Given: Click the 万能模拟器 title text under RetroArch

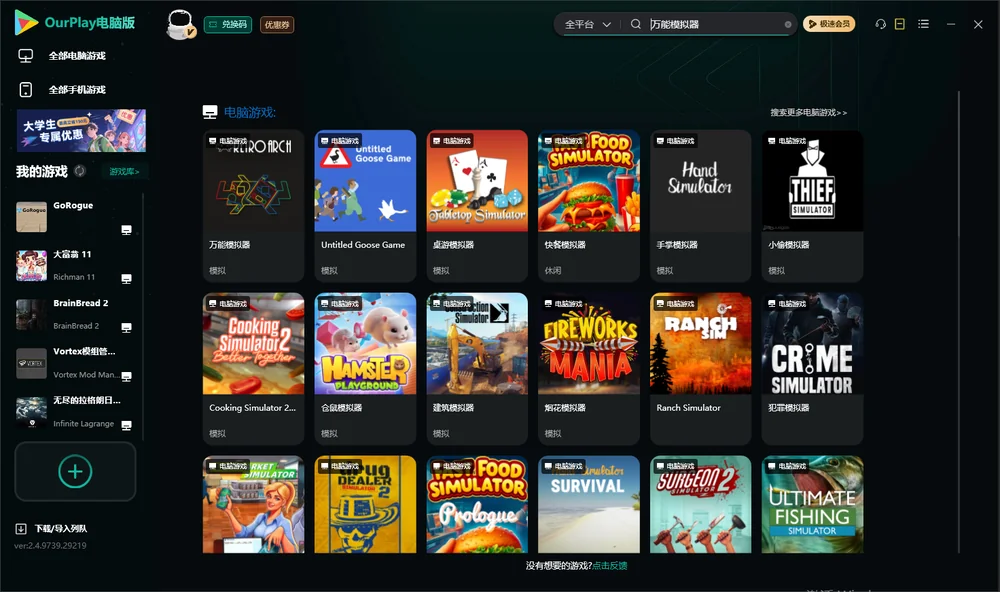Looking at the screenshot, I should tap(230, 245).
